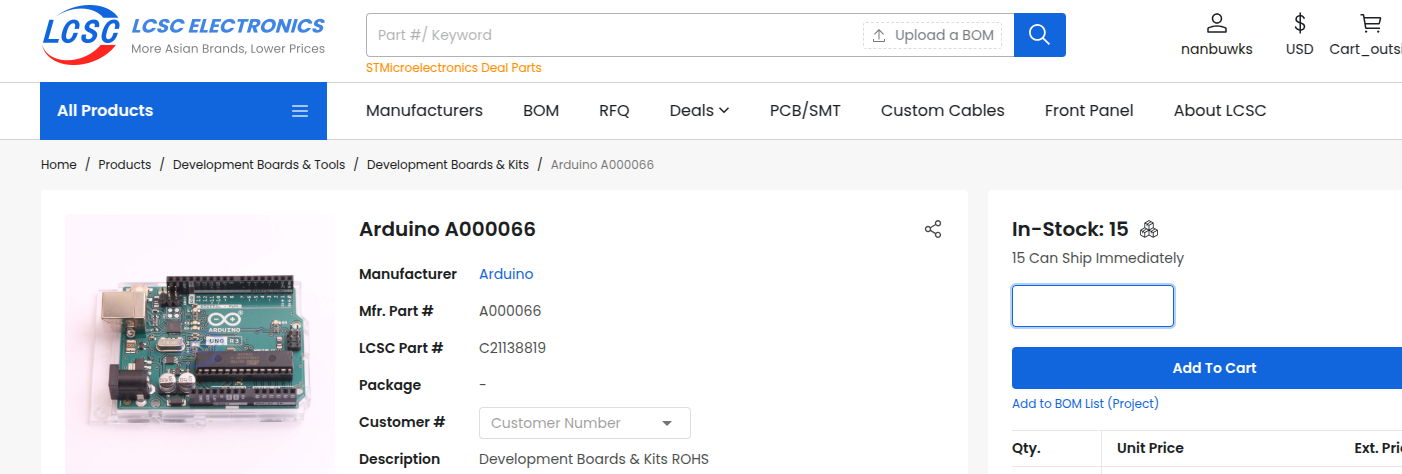Open the Customer Number dropdown
The height and width of the screenshot is (474, 1402).
point(585,423)
